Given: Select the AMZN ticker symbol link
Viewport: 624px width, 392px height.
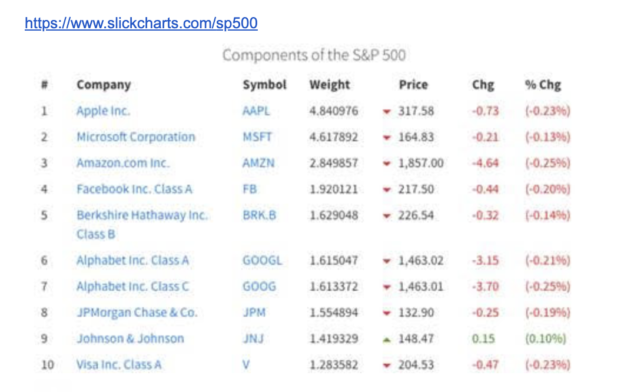Looking at the screenshot, I should click(259, 163).
